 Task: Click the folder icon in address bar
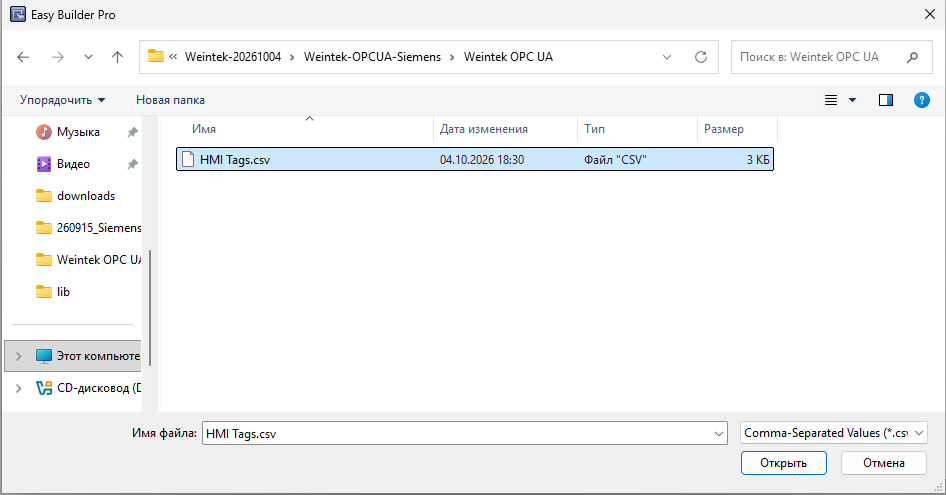click(156, 56)
